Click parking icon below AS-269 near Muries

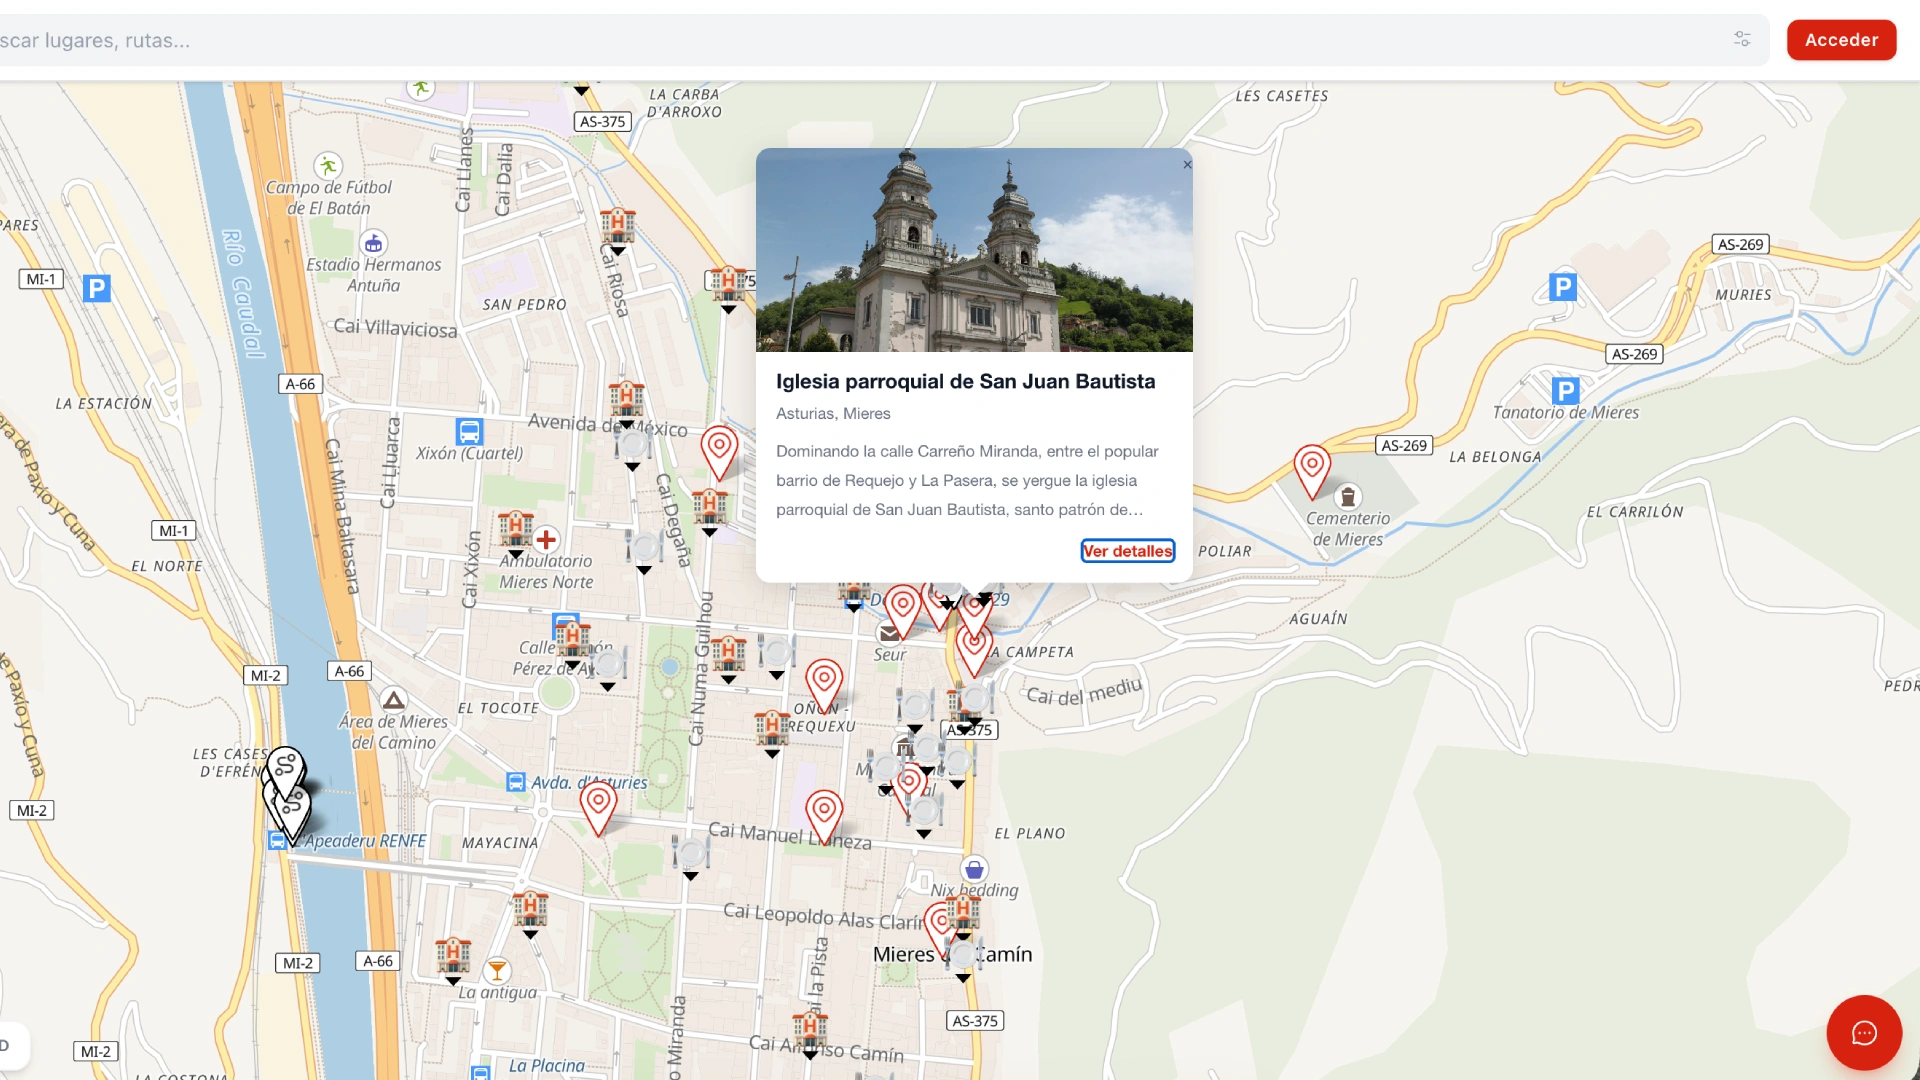[x=1562, y=287]
